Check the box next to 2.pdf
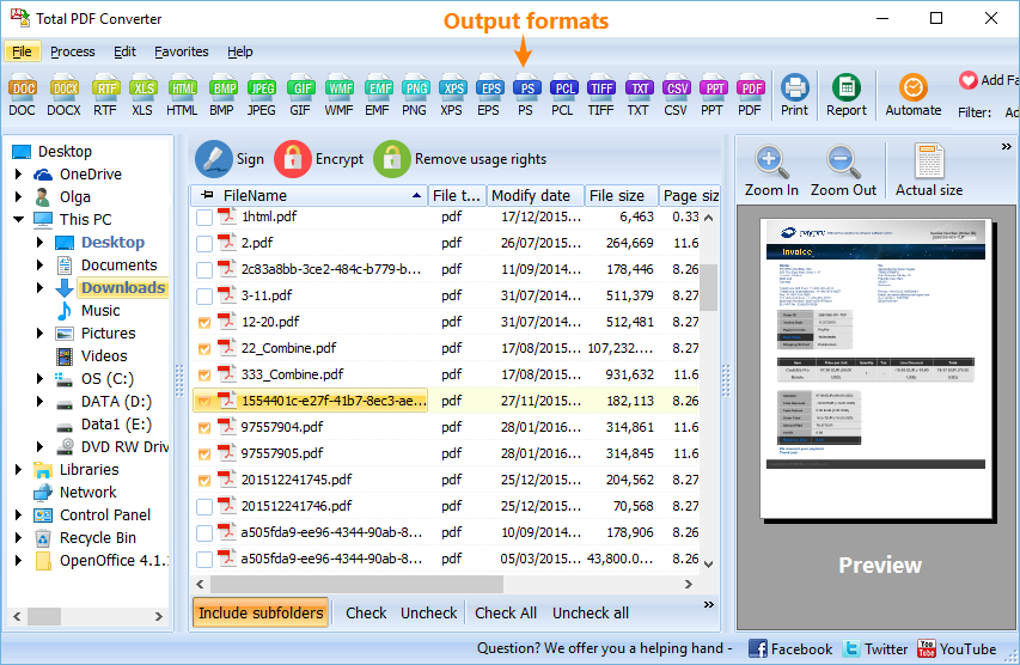 (200, 242)
